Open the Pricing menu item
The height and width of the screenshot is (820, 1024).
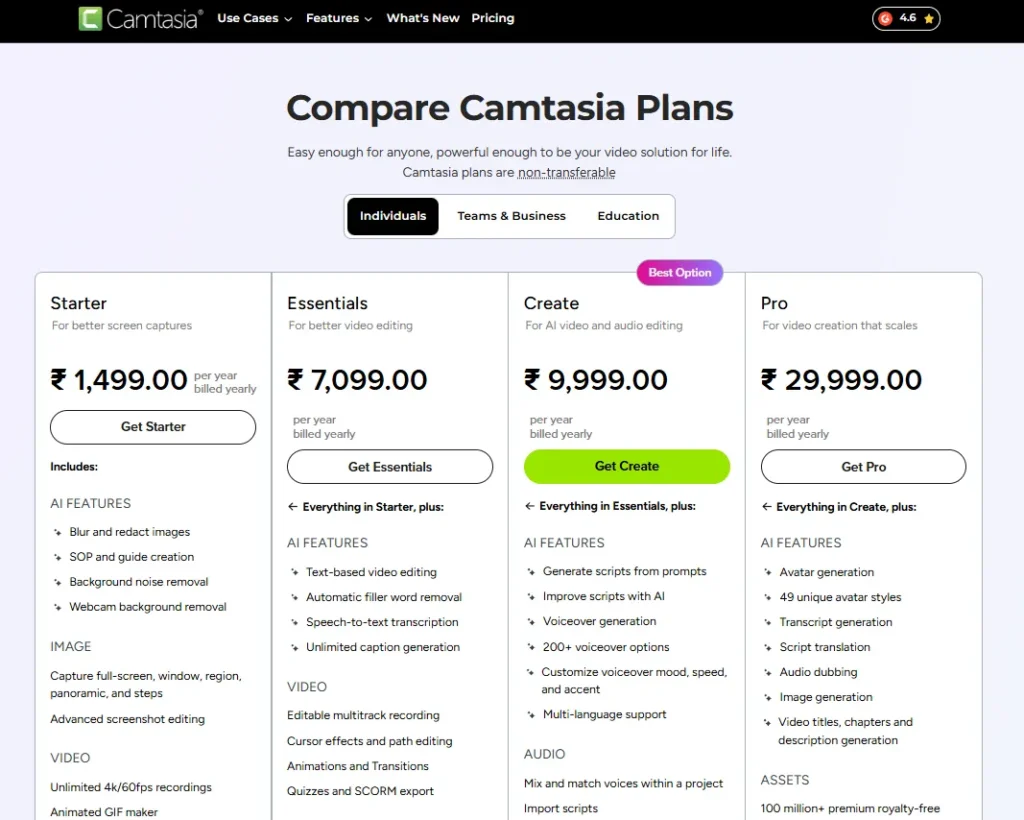pos(493,18)
